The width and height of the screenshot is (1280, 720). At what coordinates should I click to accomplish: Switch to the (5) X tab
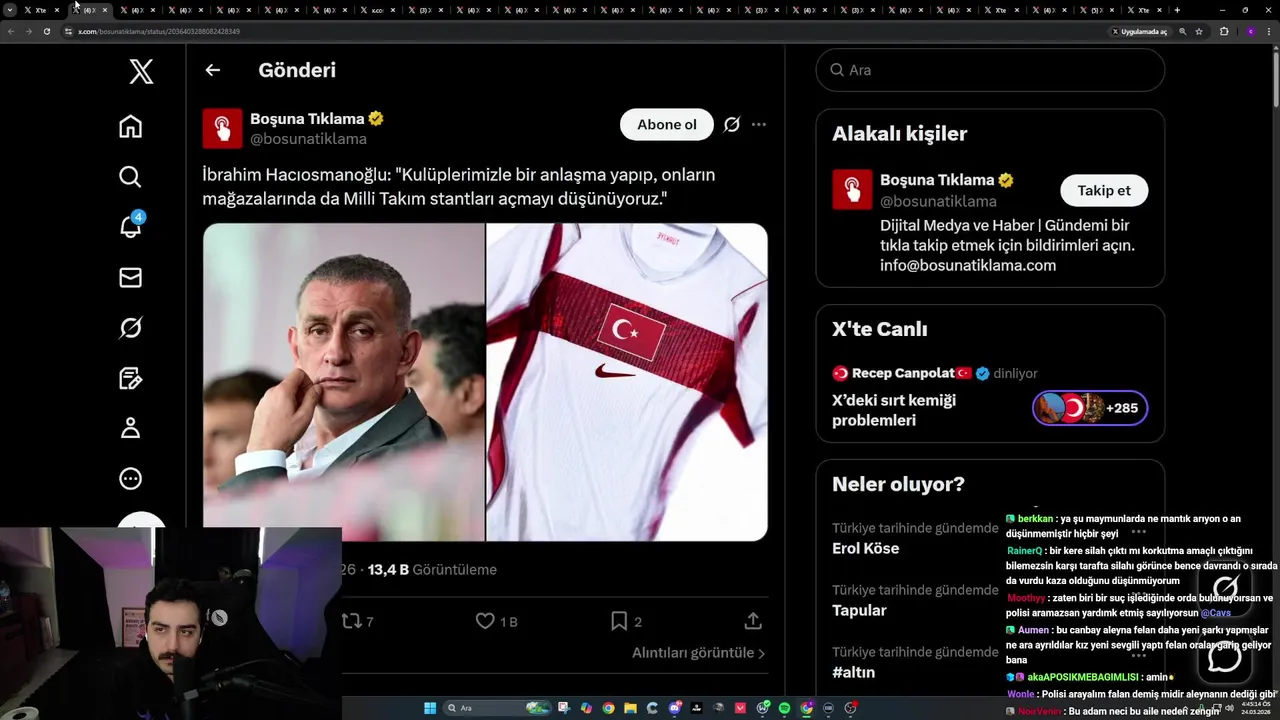(x=1098, y=10)
